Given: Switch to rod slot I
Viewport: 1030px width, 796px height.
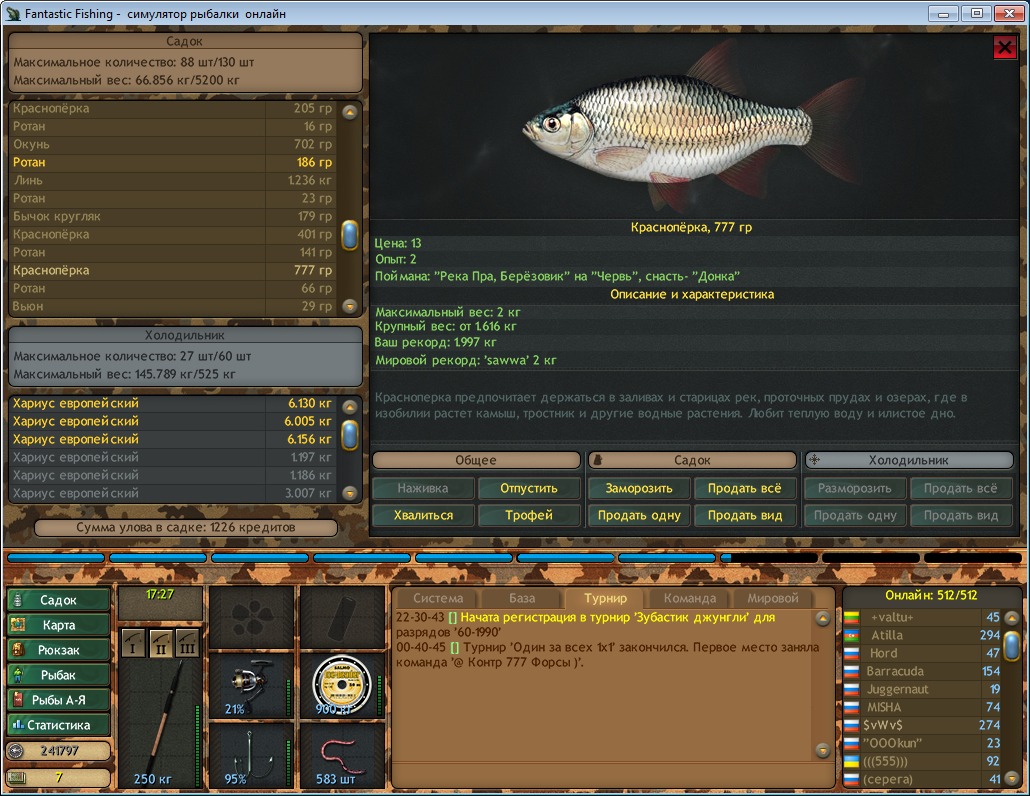Looking at the screenshot, I should tap(132, 643).
